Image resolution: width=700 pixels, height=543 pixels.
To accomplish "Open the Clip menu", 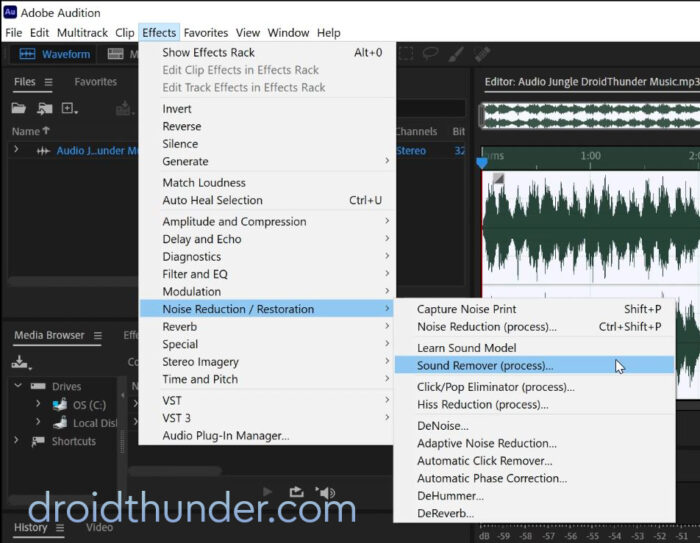I will click(x=125, y=33).
